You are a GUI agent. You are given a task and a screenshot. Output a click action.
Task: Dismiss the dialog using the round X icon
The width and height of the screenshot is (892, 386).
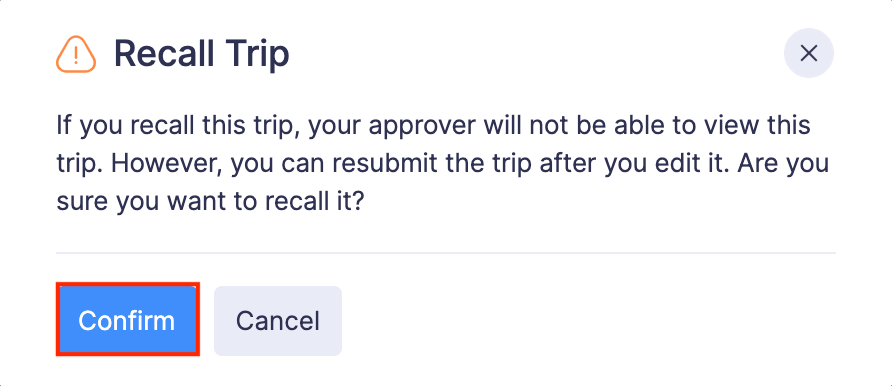click(808, 53)
